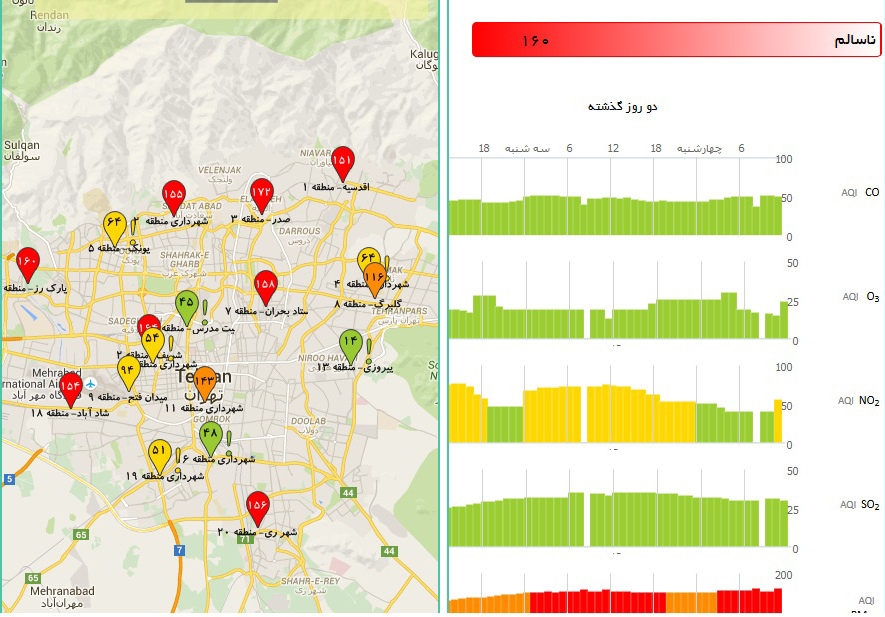The image size is (885, 617).
Task: Click the red 151 marker at Aqdasiyeh
Action: pyautogui.click(x=342, y=160)
